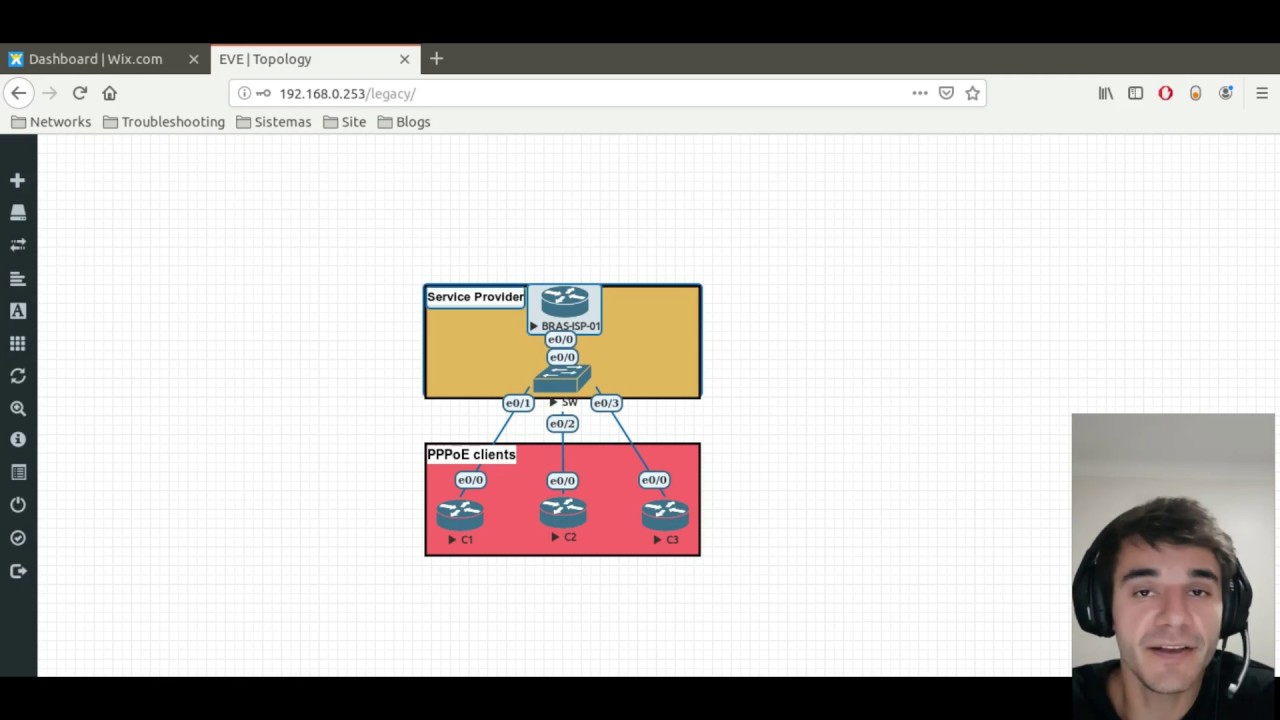Click the e0/1 interface label on SW
This screenshot has width=1280, height=720.
click(x=518, y=403)
